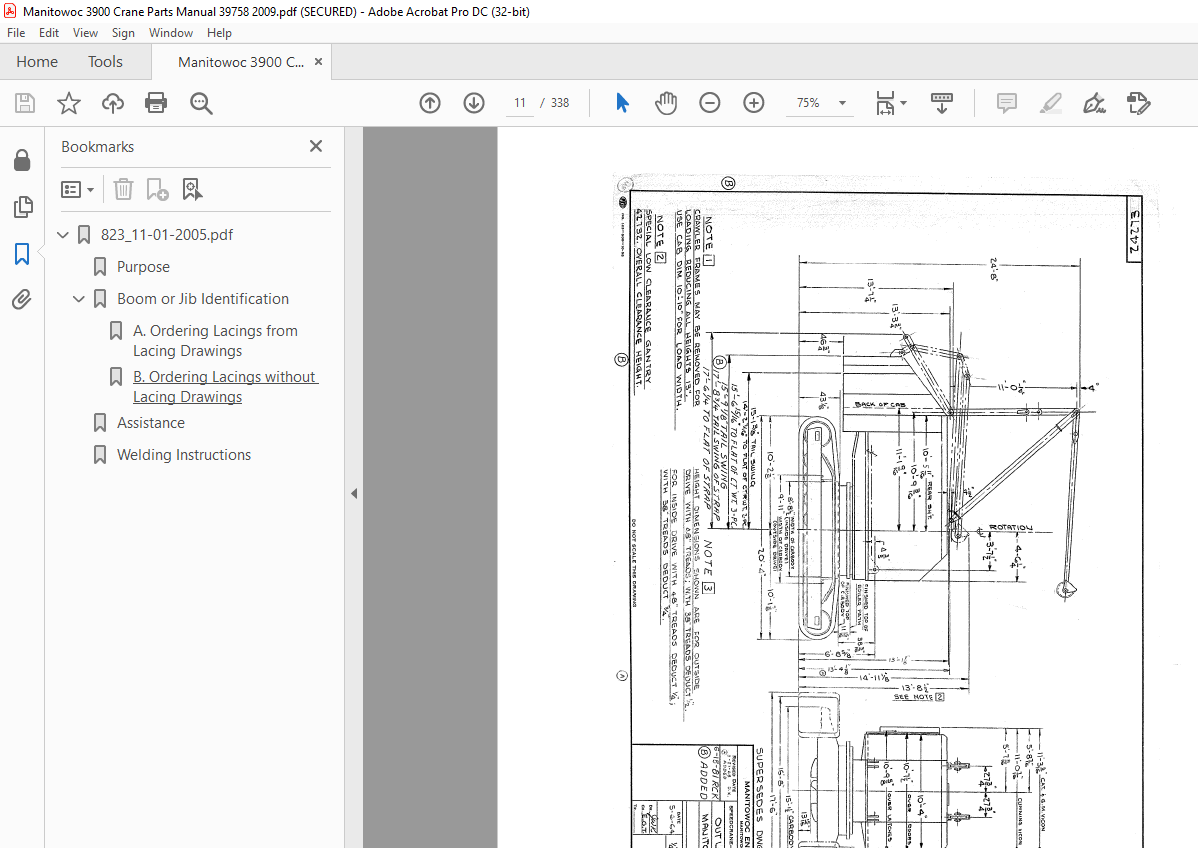The height and width of the screenshot is (848, 1198).
Task: Open bookmarks options dropdown menu
Action: coord(77,189)
